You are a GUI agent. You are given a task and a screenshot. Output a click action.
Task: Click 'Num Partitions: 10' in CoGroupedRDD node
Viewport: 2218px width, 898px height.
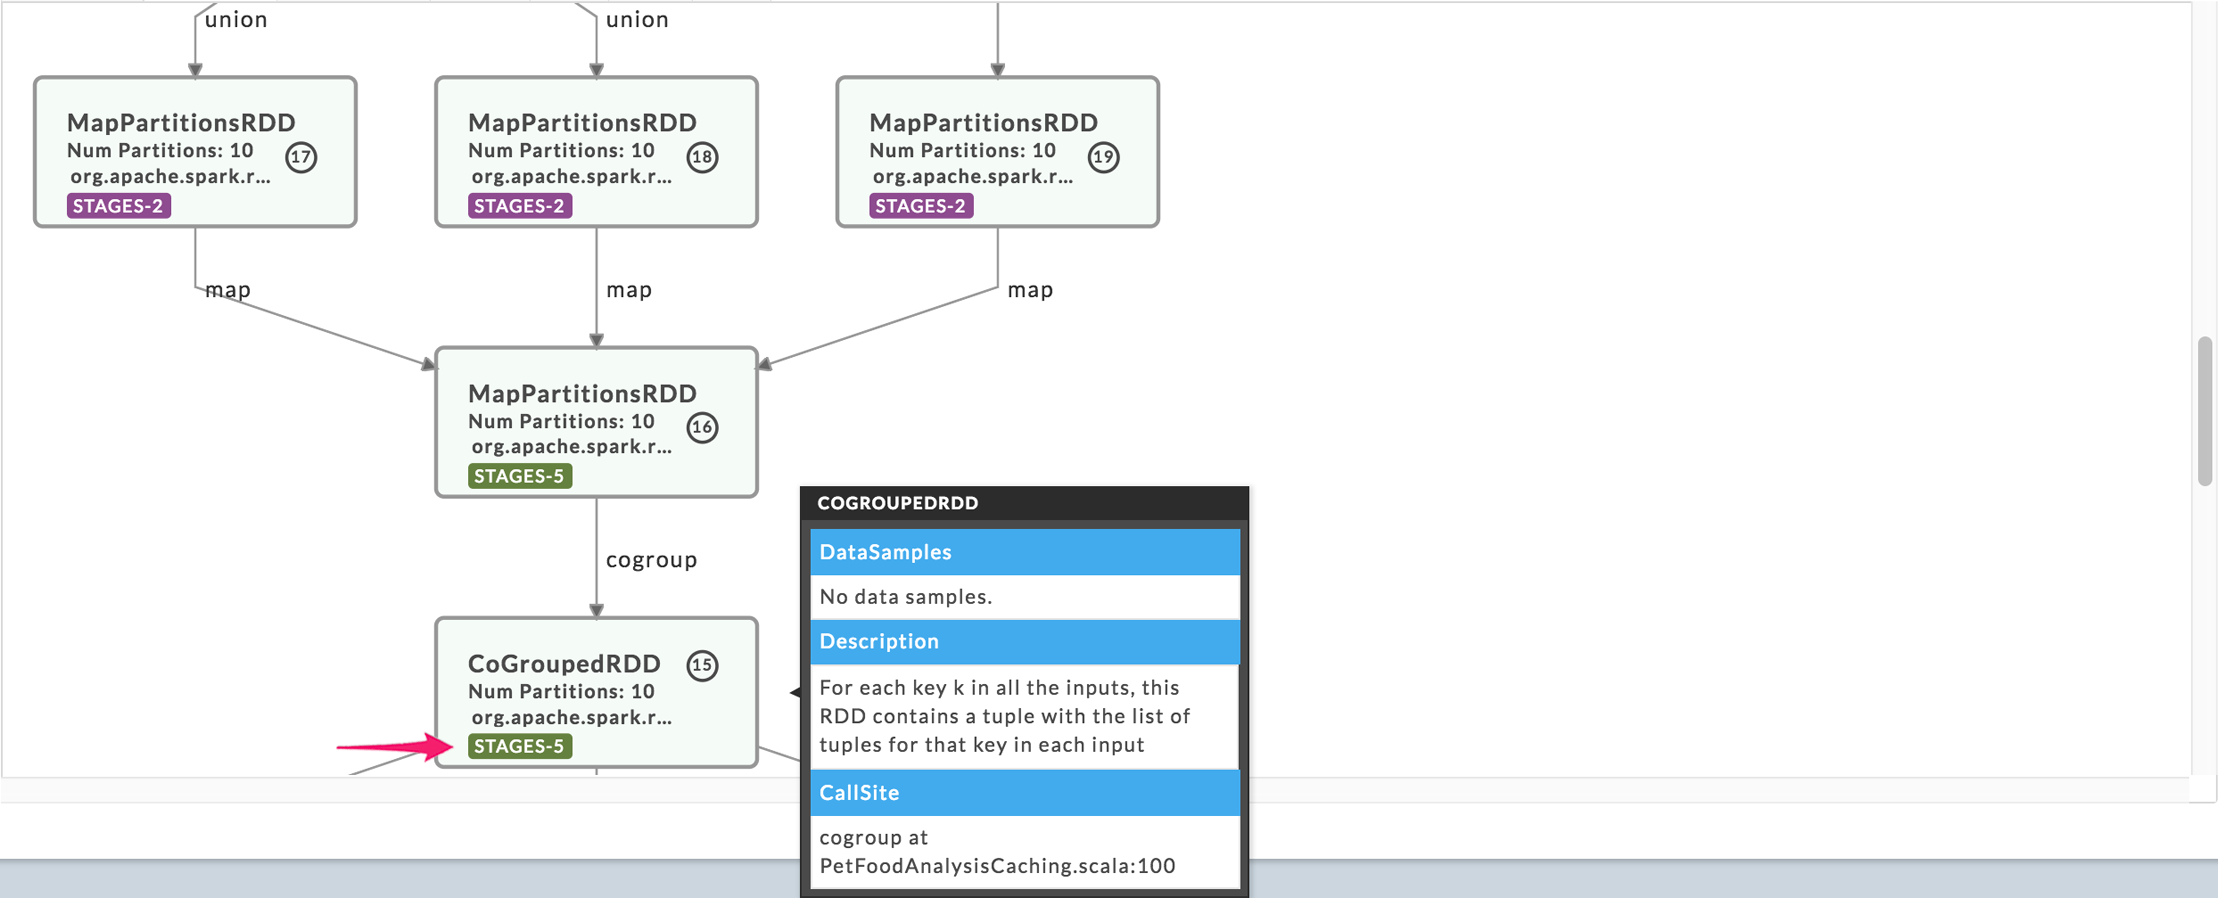[561, 691]
